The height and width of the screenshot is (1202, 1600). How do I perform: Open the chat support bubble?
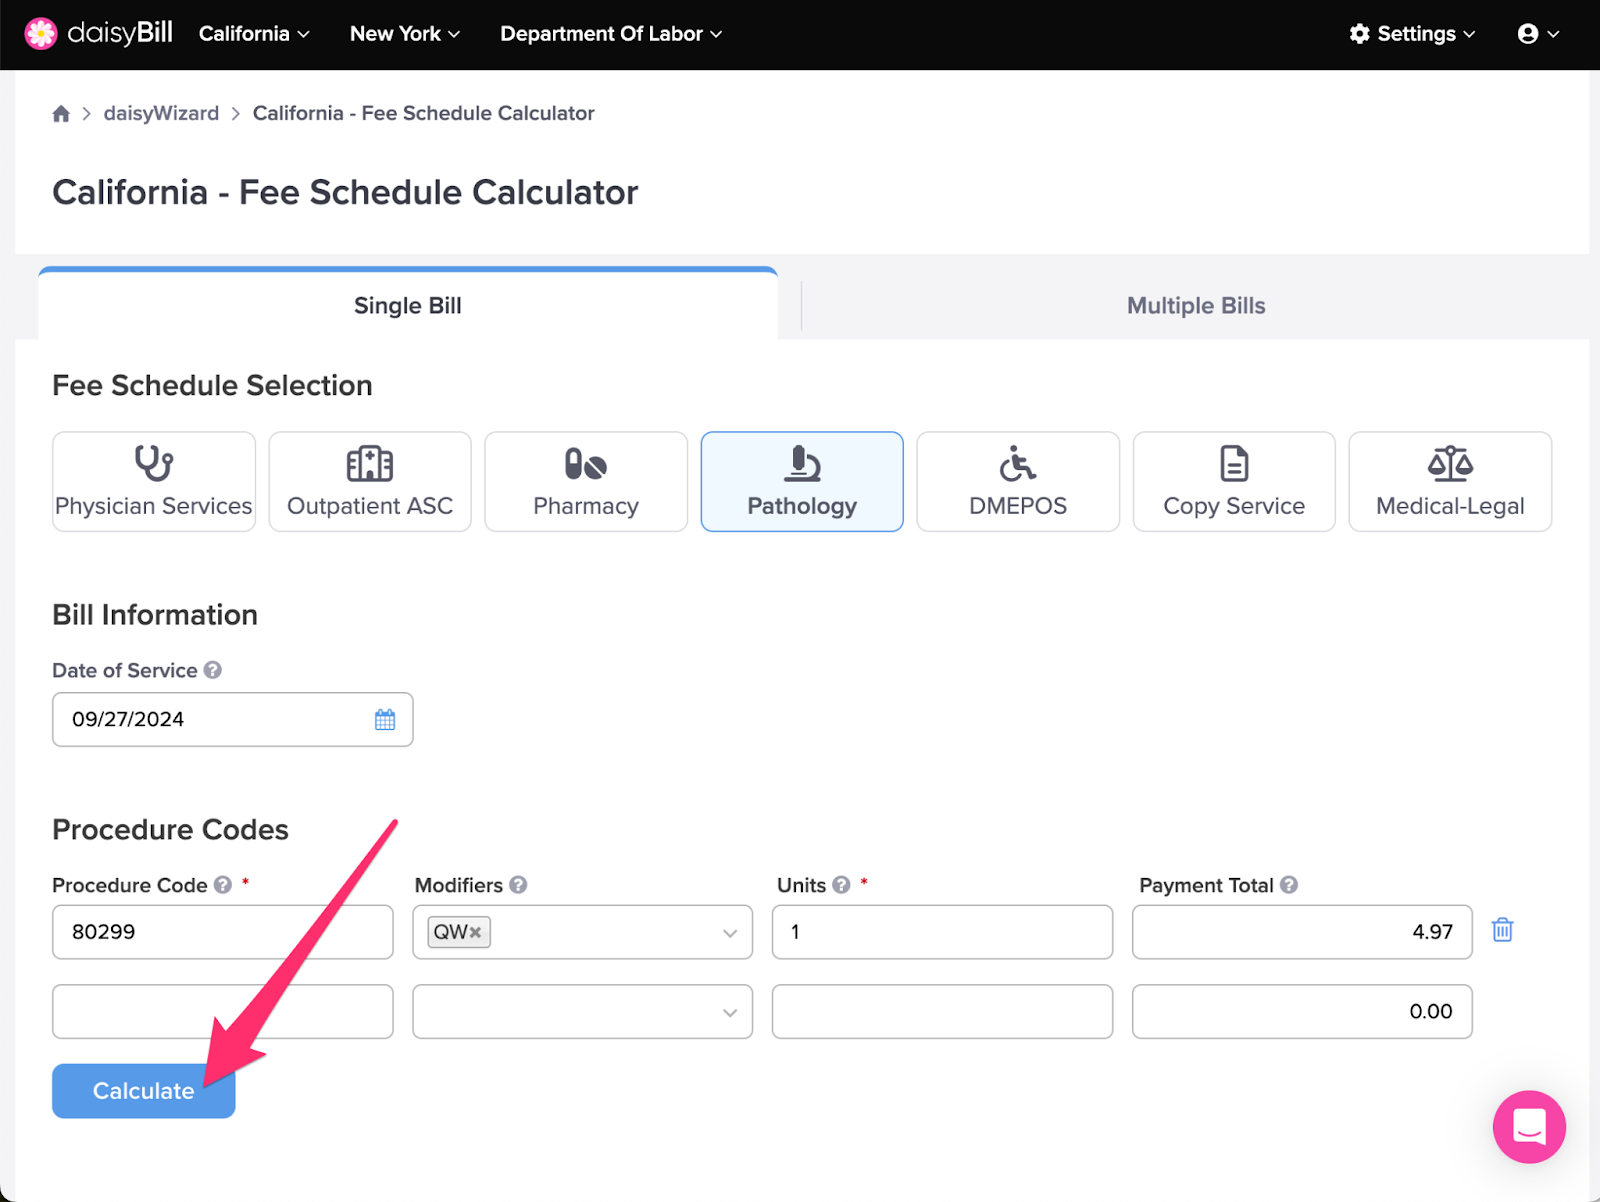[x=1529, y=1127]
